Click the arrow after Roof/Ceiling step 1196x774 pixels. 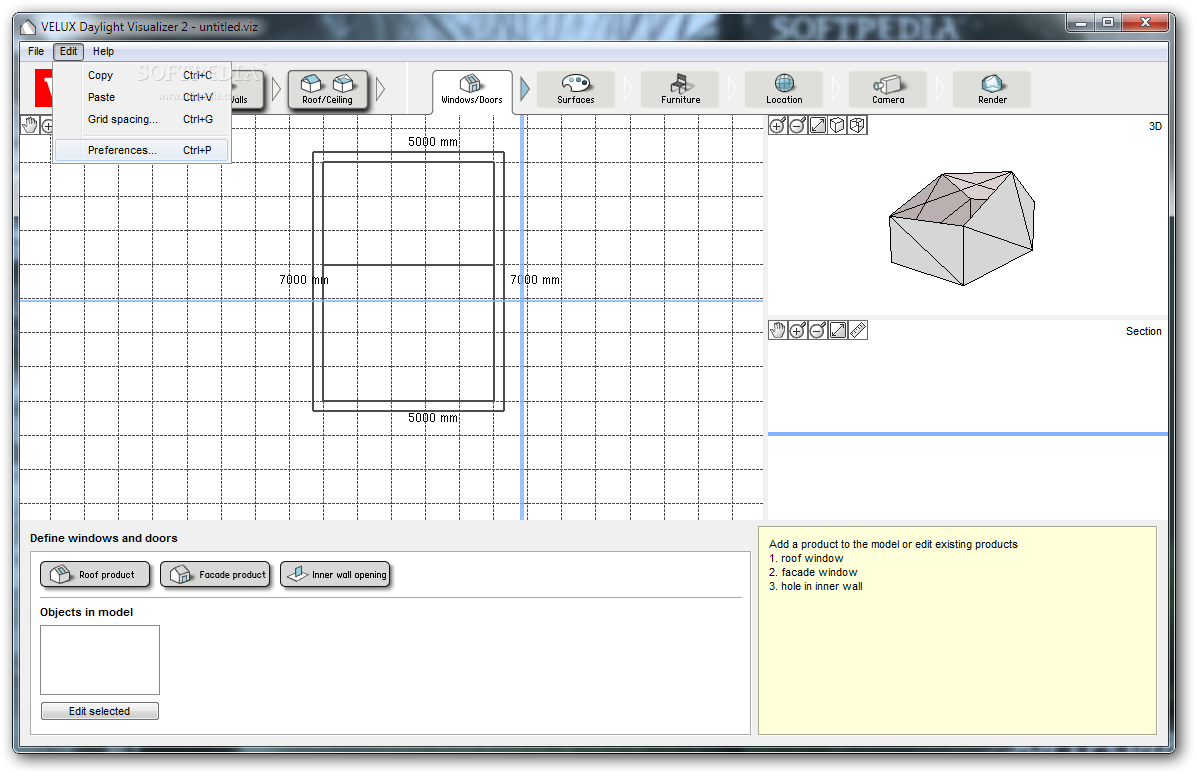tap(381, 89)
